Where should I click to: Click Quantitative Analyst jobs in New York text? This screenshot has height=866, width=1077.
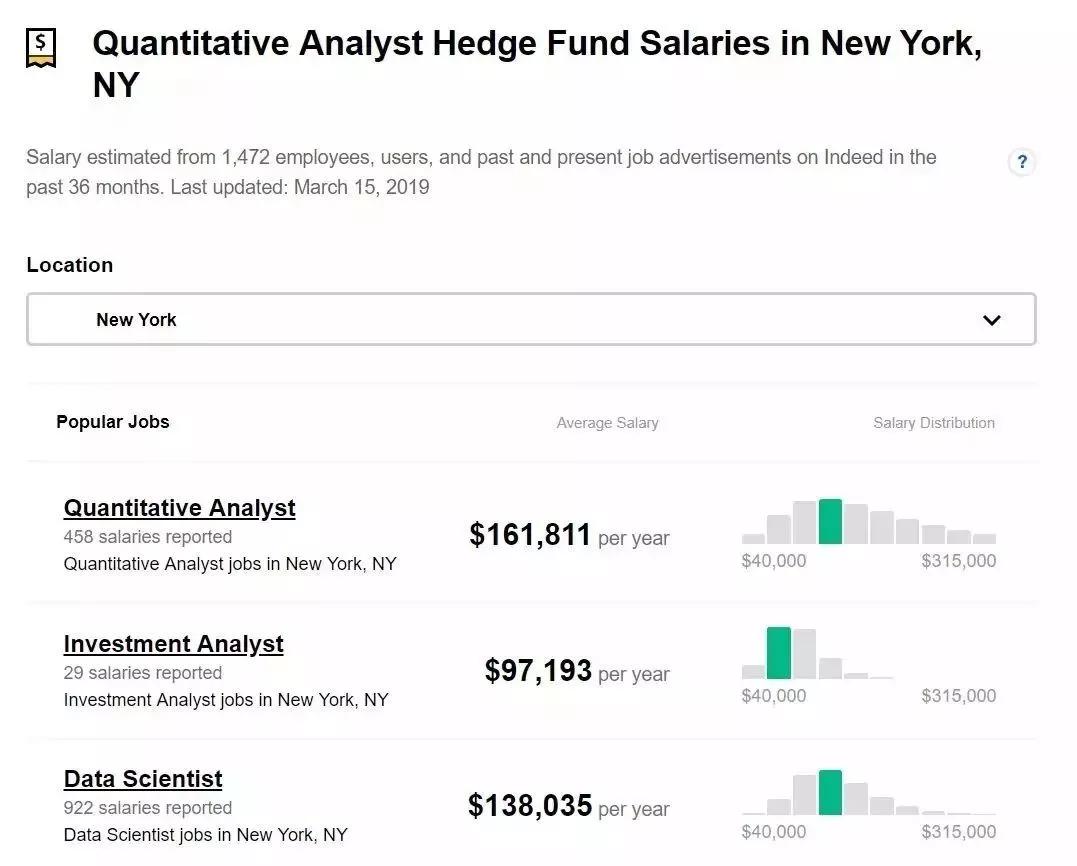[230, 564]
